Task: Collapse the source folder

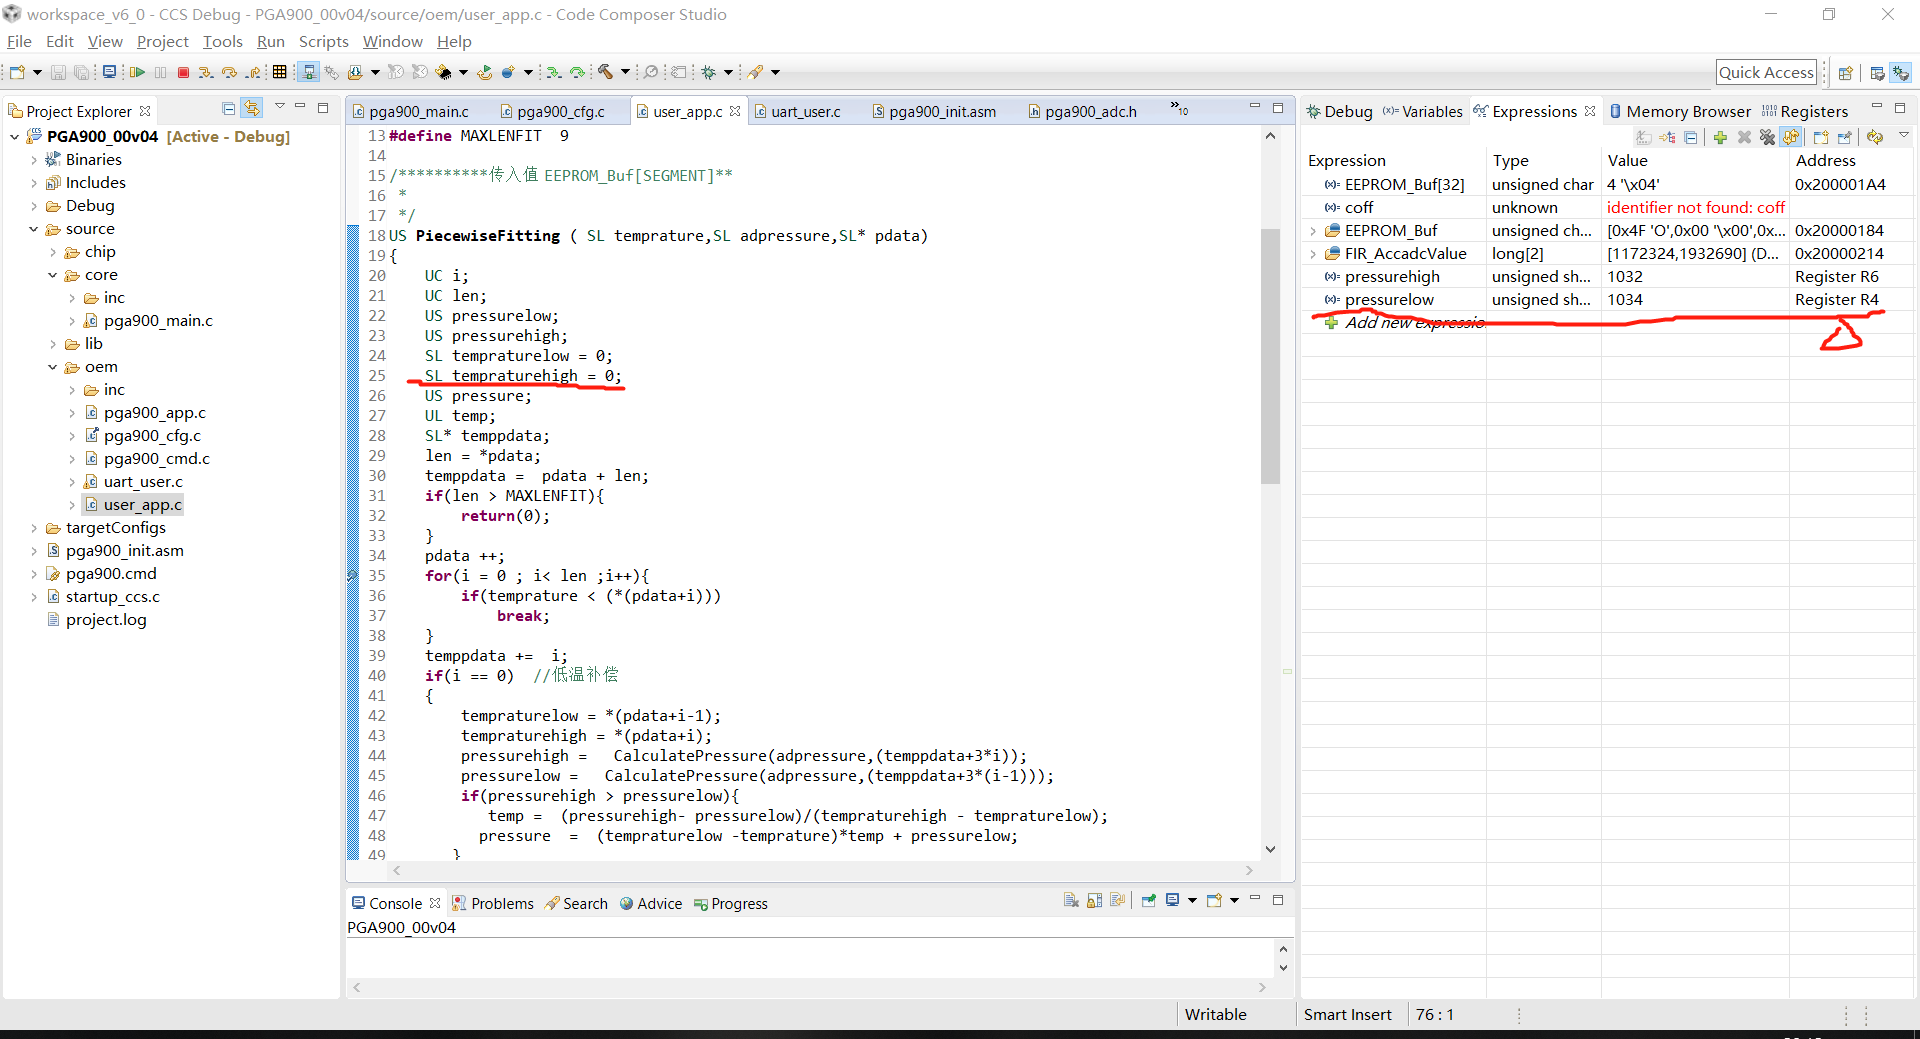Action: pos(34,229)
